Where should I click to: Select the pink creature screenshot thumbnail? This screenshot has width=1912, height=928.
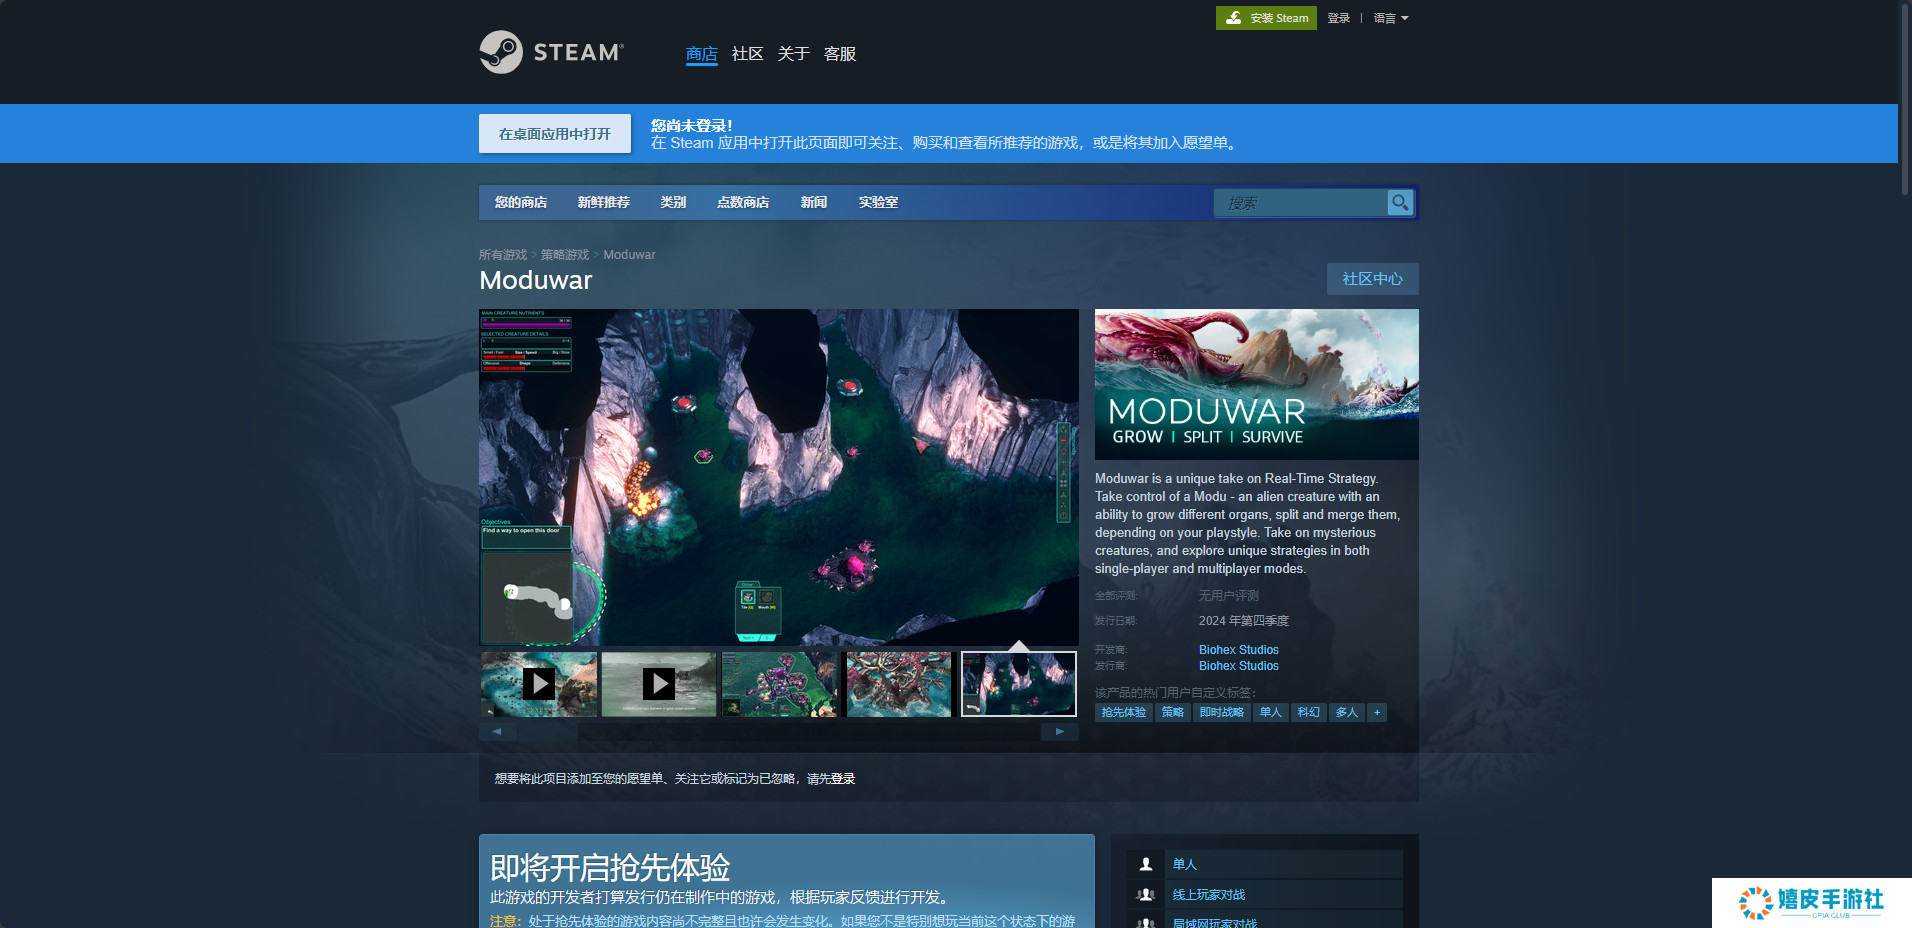click(899, 684)
